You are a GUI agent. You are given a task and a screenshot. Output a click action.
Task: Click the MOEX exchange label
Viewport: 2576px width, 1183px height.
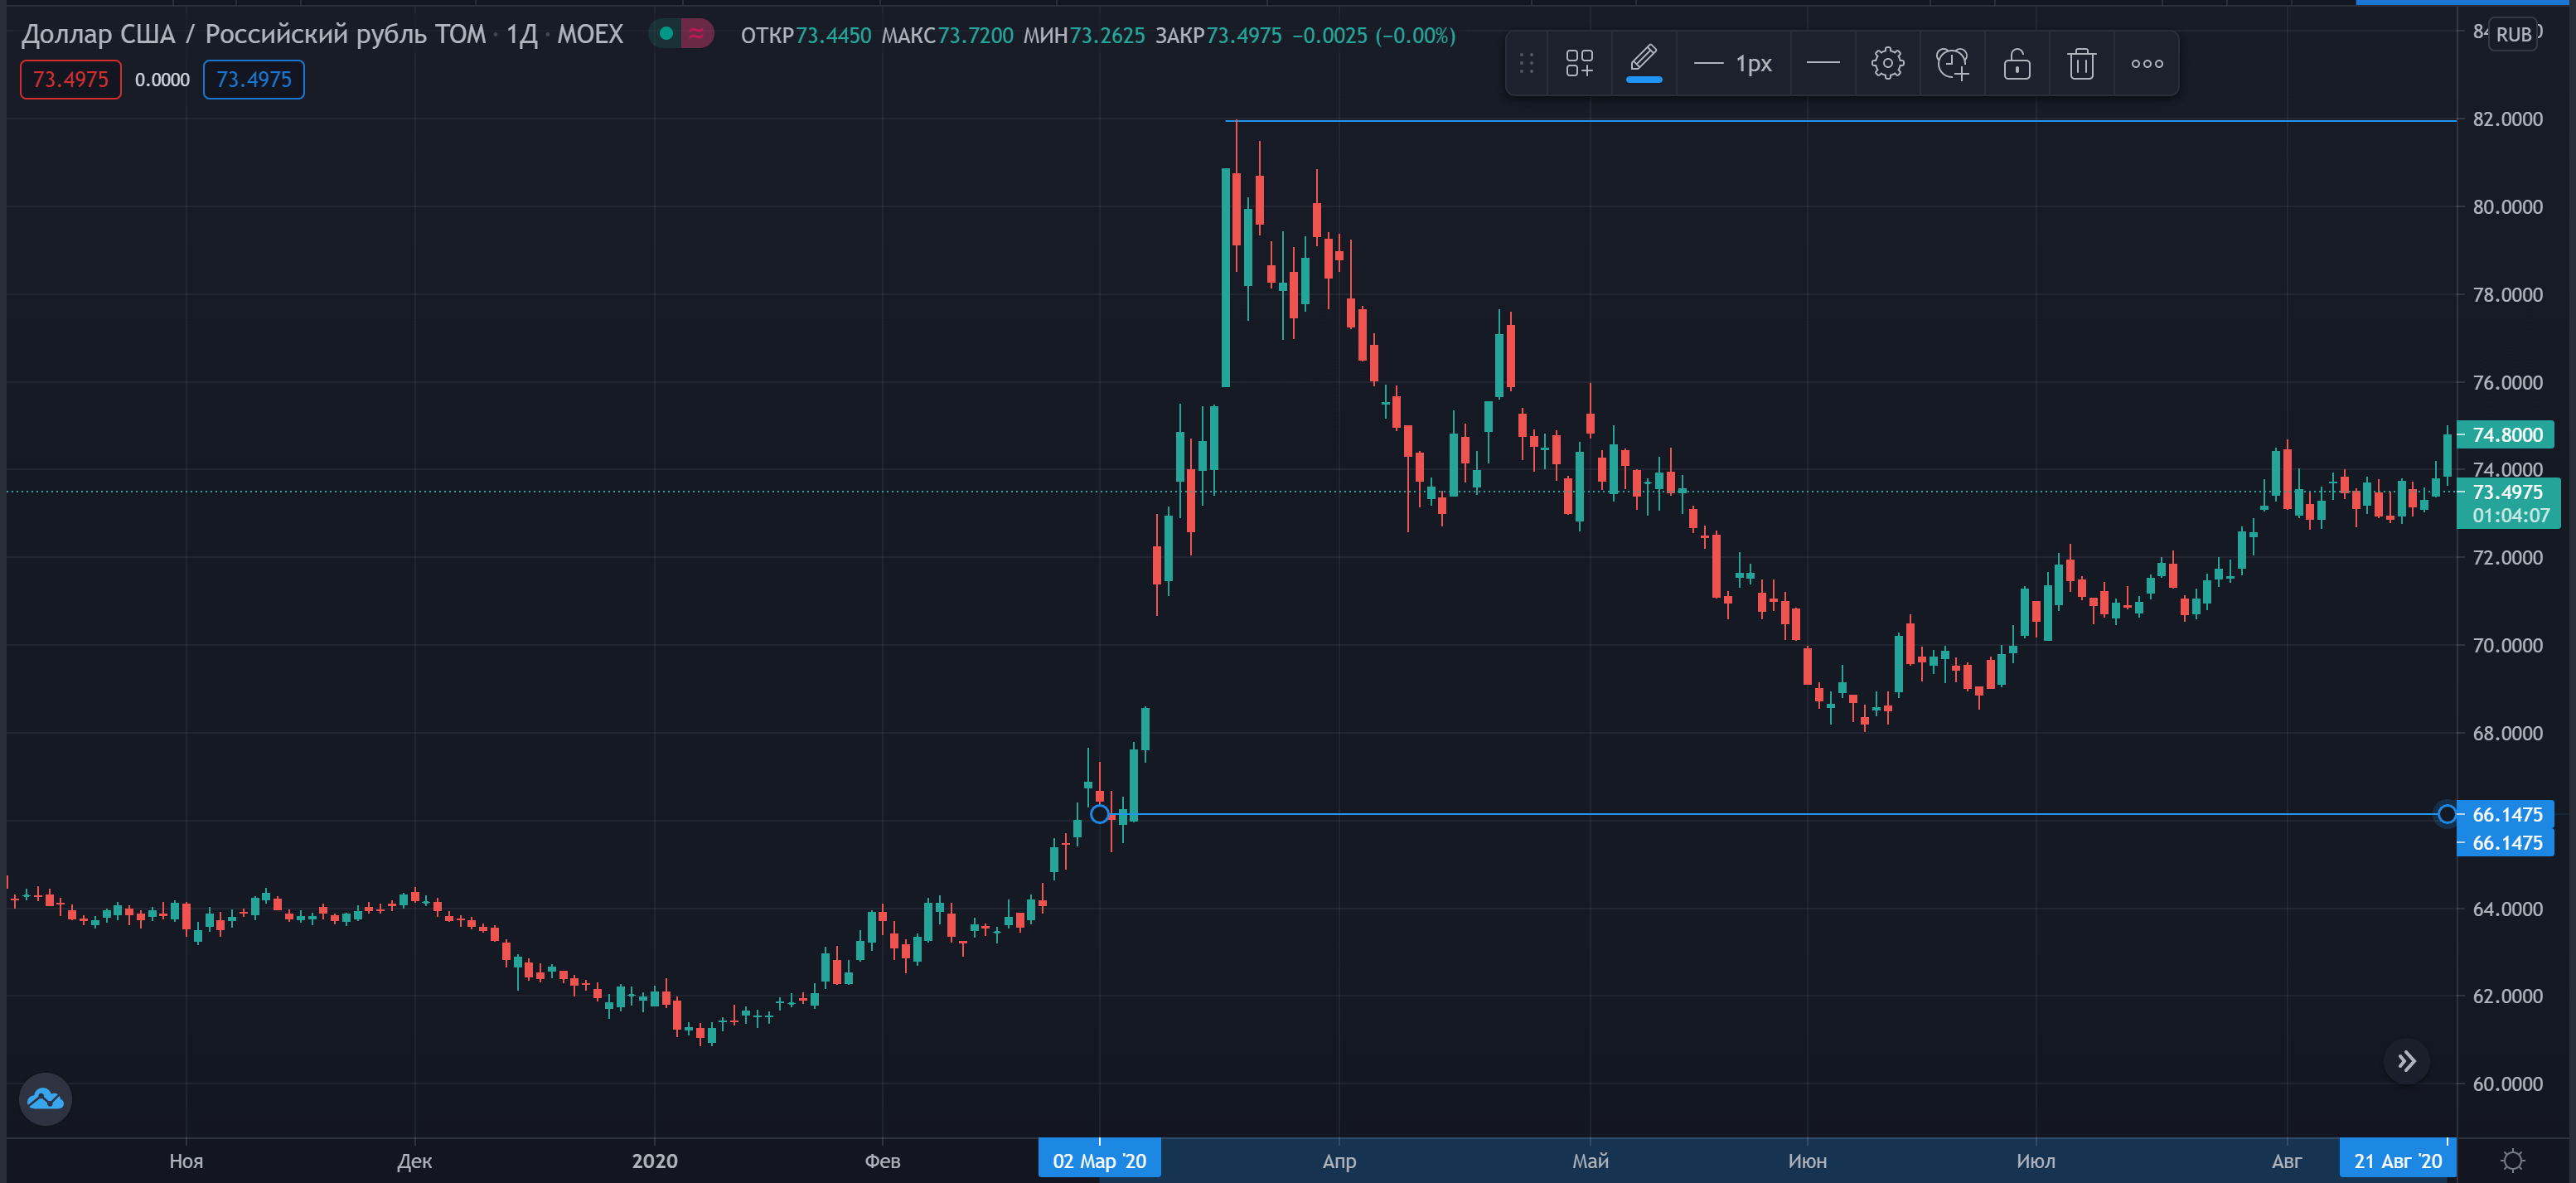[x=590, y=35]
